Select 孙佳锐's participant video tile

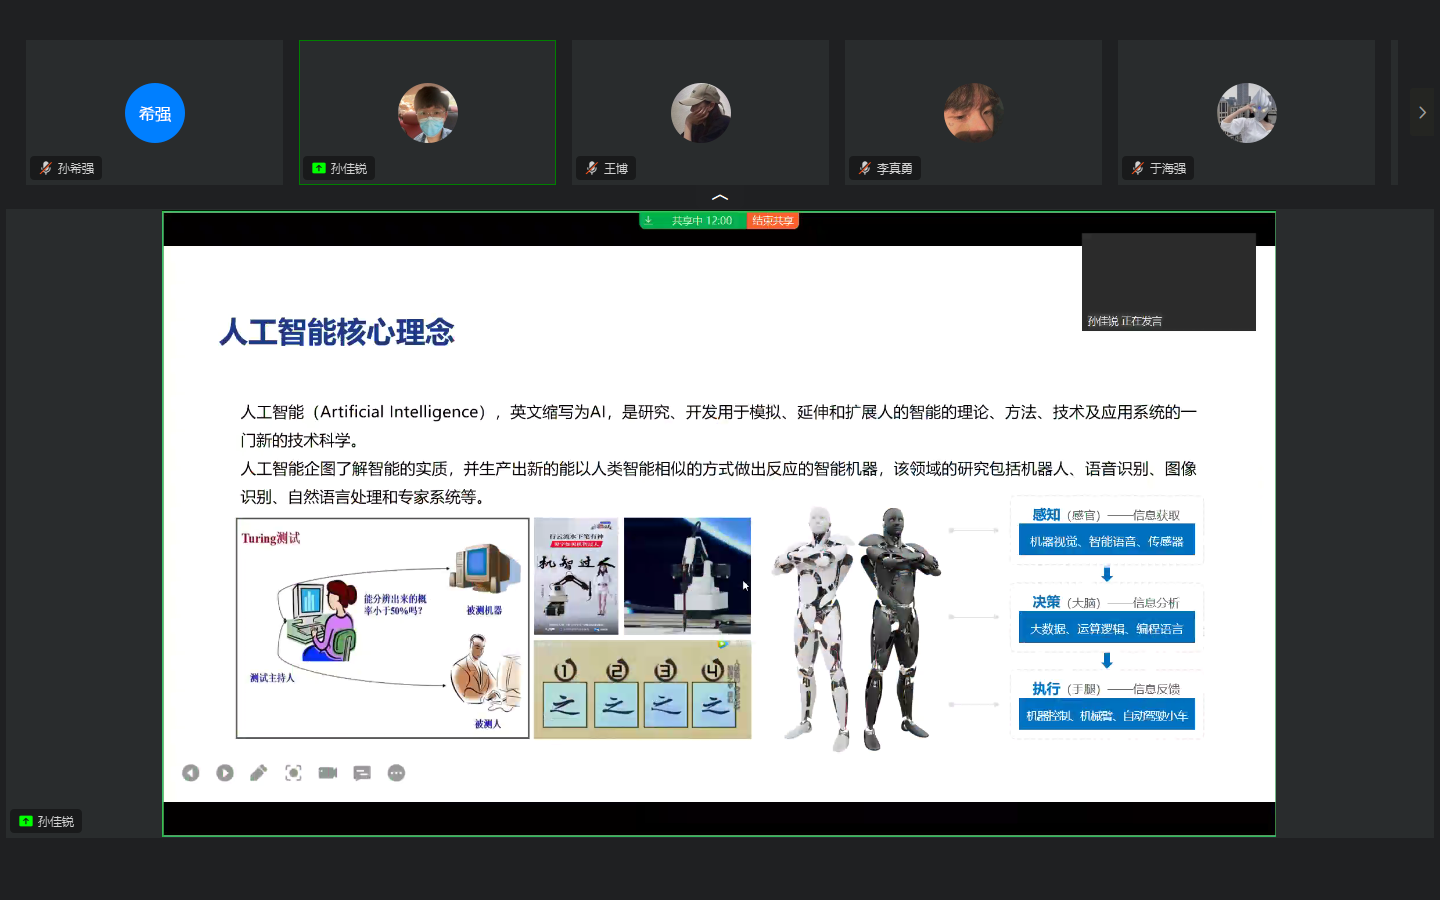tap(427, 112)
